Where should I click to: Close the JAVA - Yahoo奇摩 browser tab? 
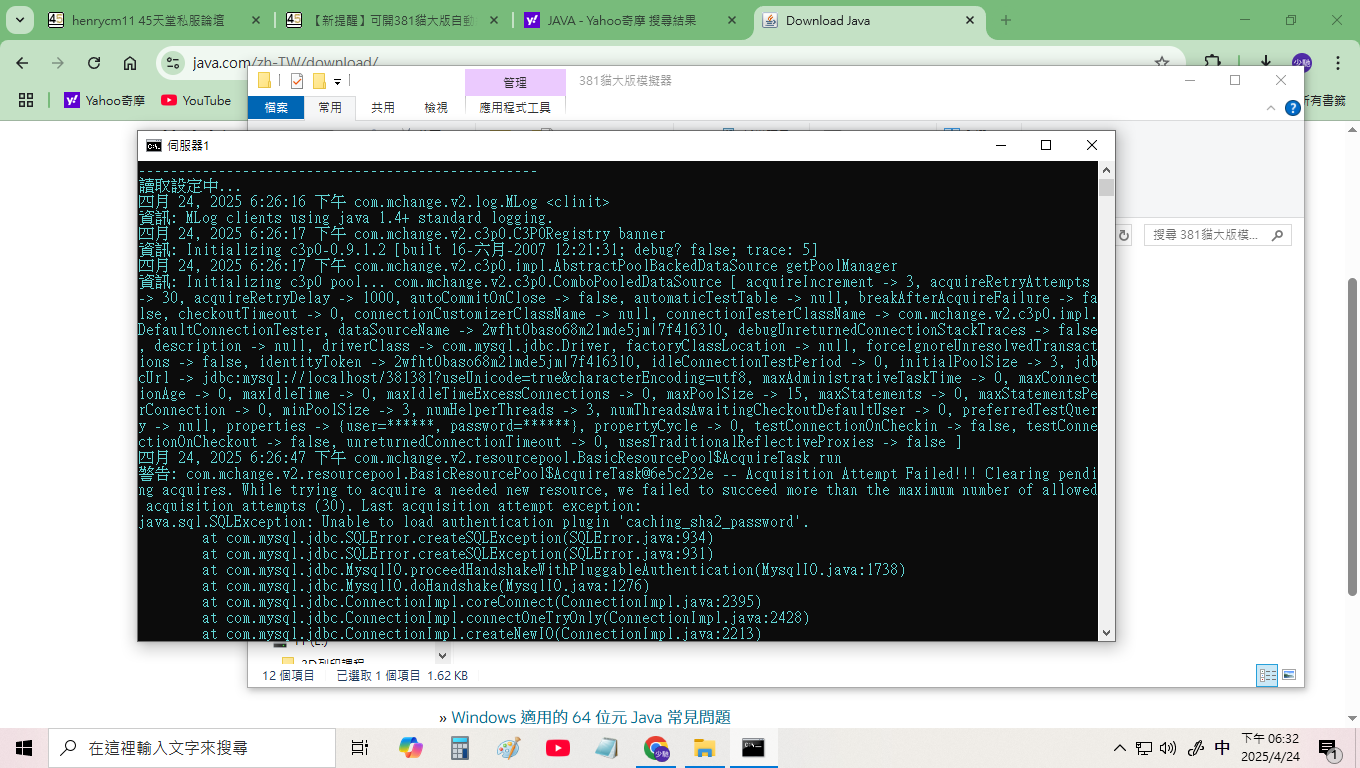coord(731,20)
